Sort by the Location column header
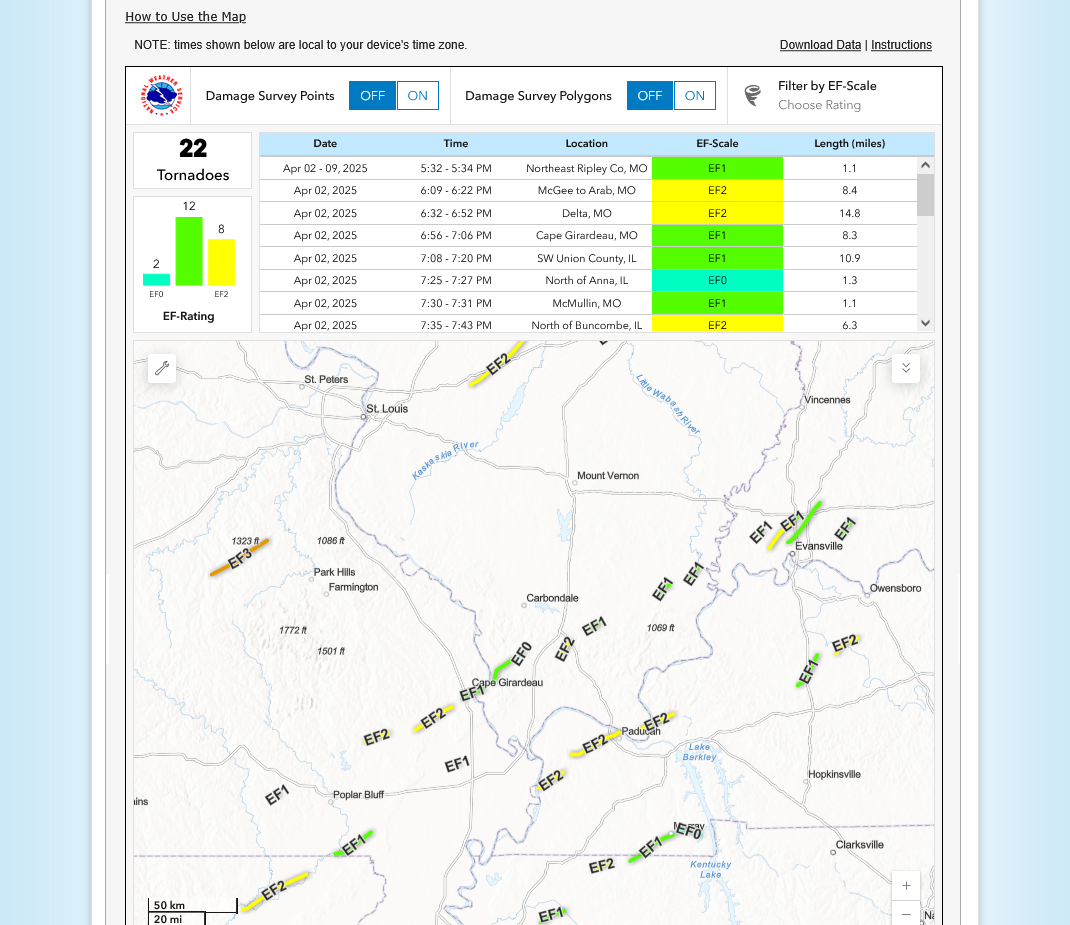 (586, 143)
